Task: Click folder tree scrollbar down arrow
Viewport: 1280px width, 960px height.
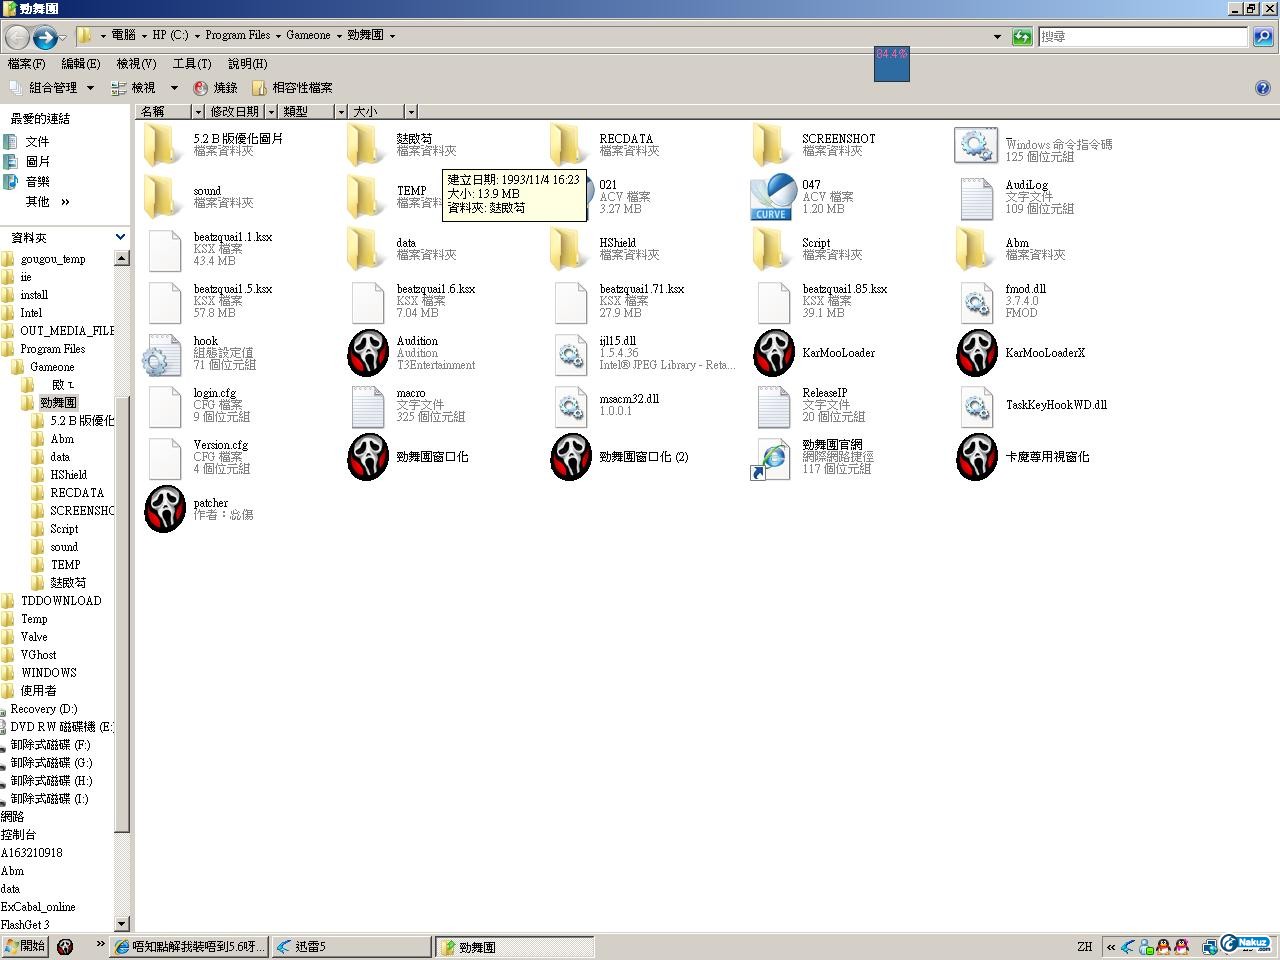Action: pyautogui.click(x=122, y=924)
